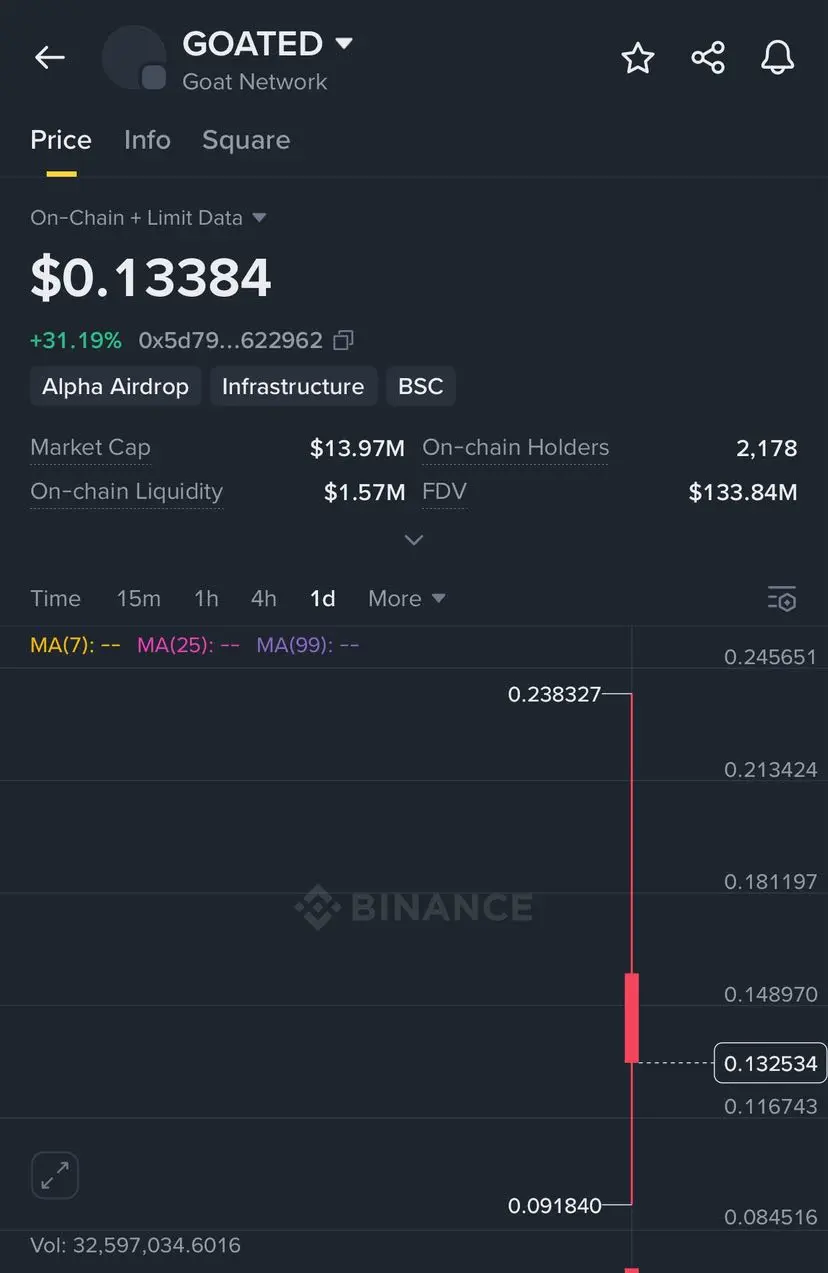Tap the Infrastructure tag
The width and height of the screenshot is (828, 1273).
(x=293, y=386)
